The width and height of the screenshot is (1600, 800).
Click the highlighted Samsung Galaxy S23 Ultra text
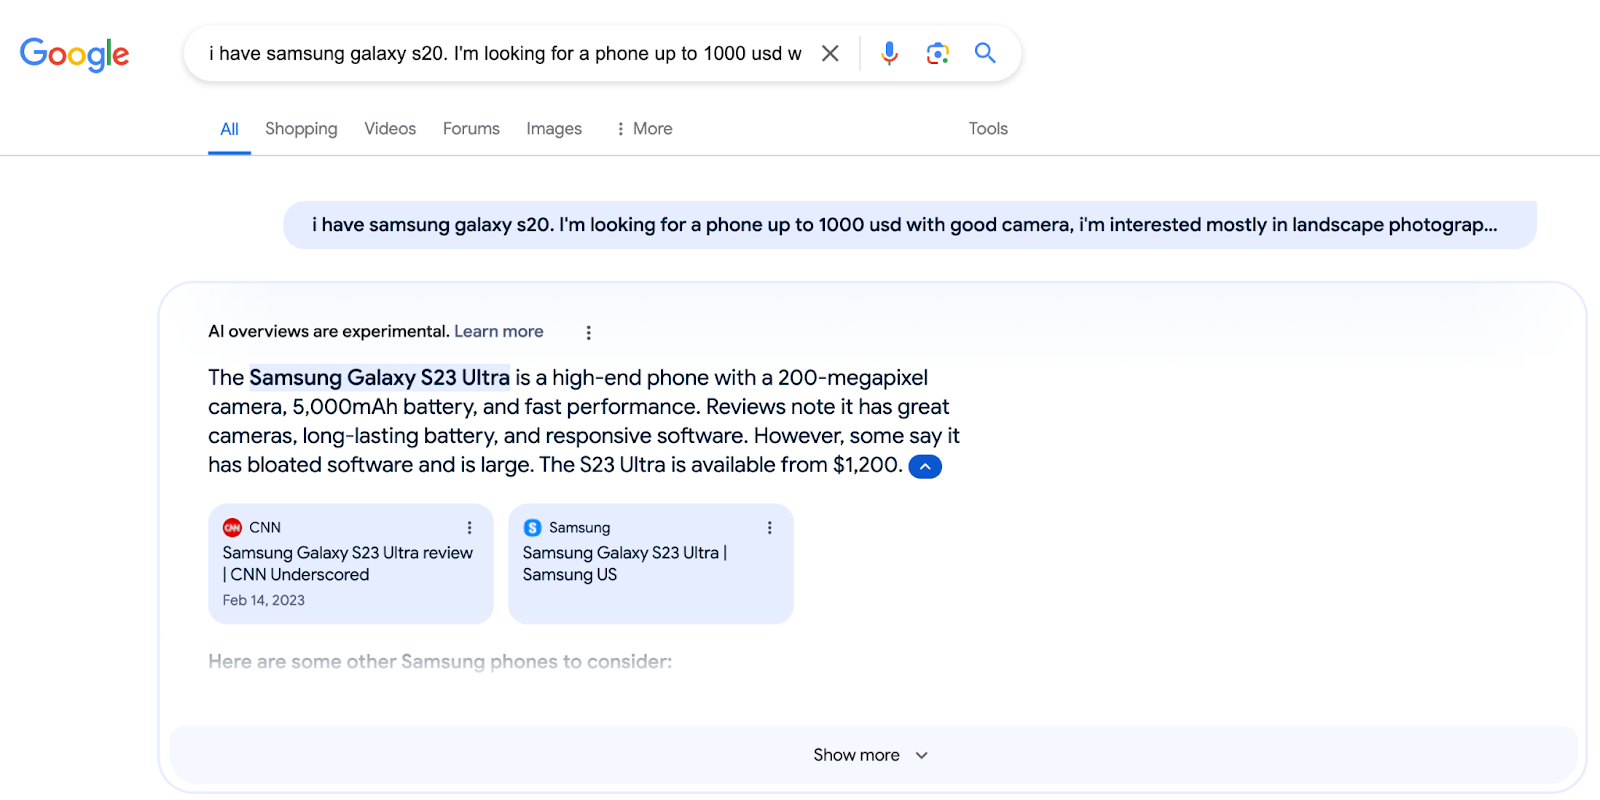pyautogui.click(x=379, y=377)
